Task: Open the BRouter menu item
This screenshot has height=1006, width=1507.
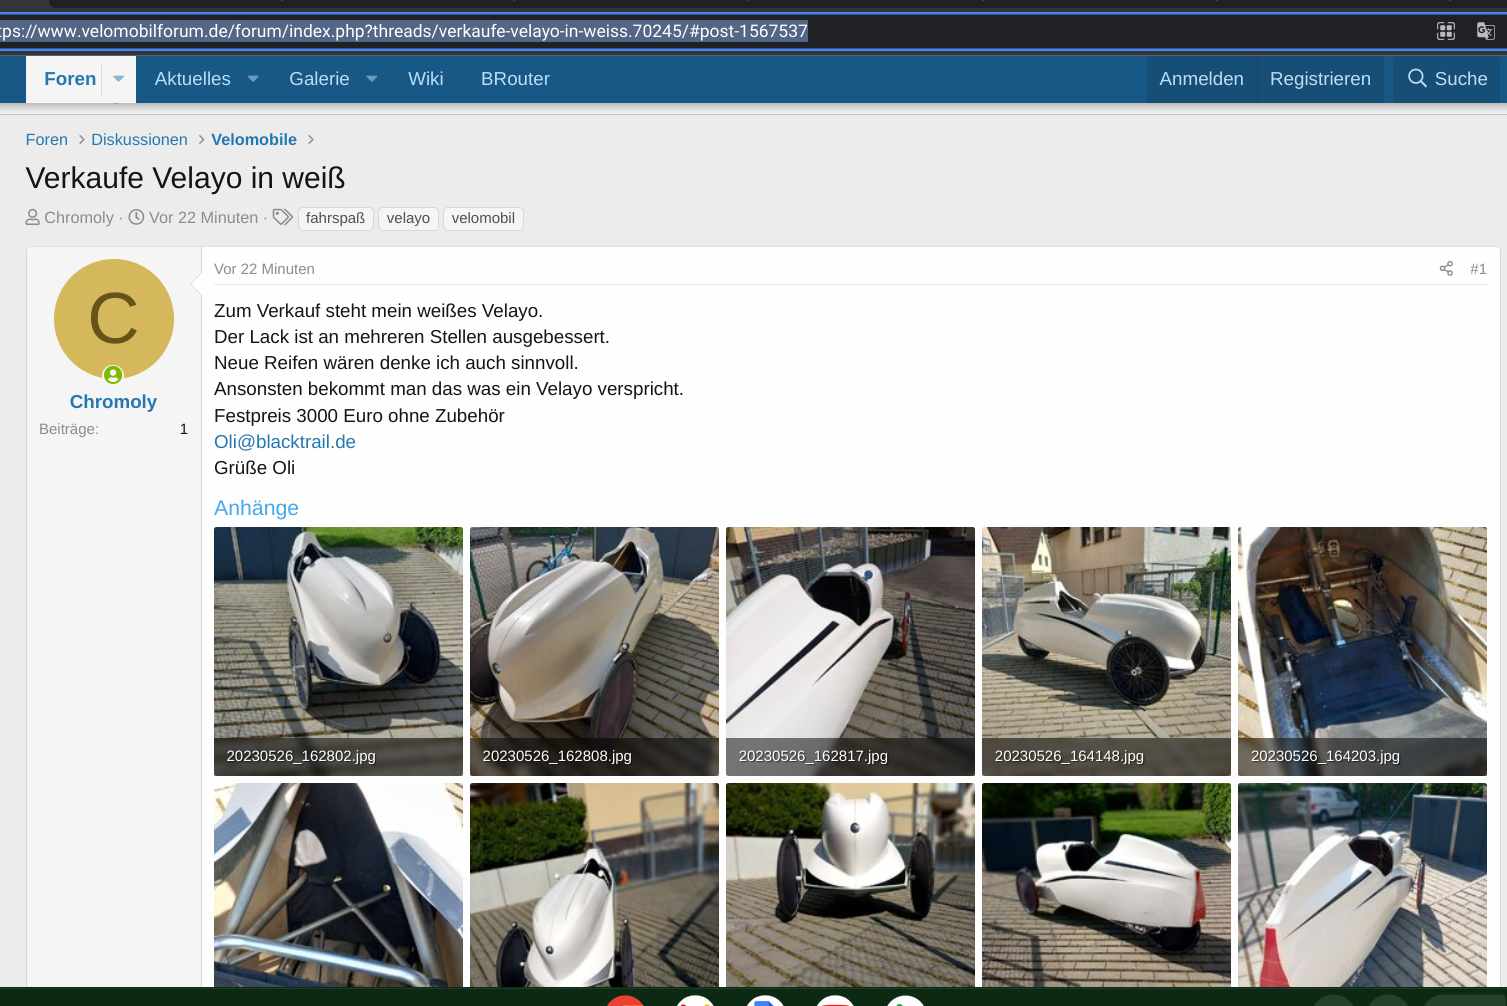Action: tap(515, 79)
